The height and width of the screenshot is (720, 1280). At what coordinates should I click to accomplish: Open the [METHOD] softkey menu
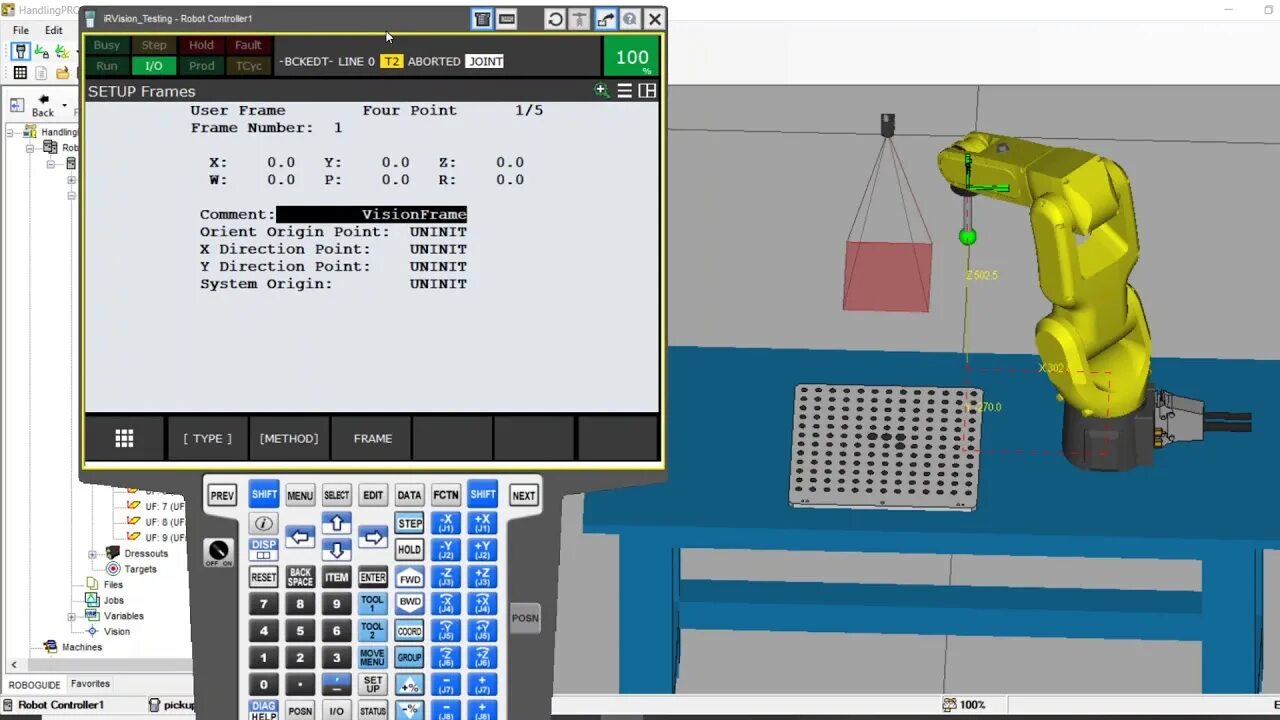click(289, 438)
